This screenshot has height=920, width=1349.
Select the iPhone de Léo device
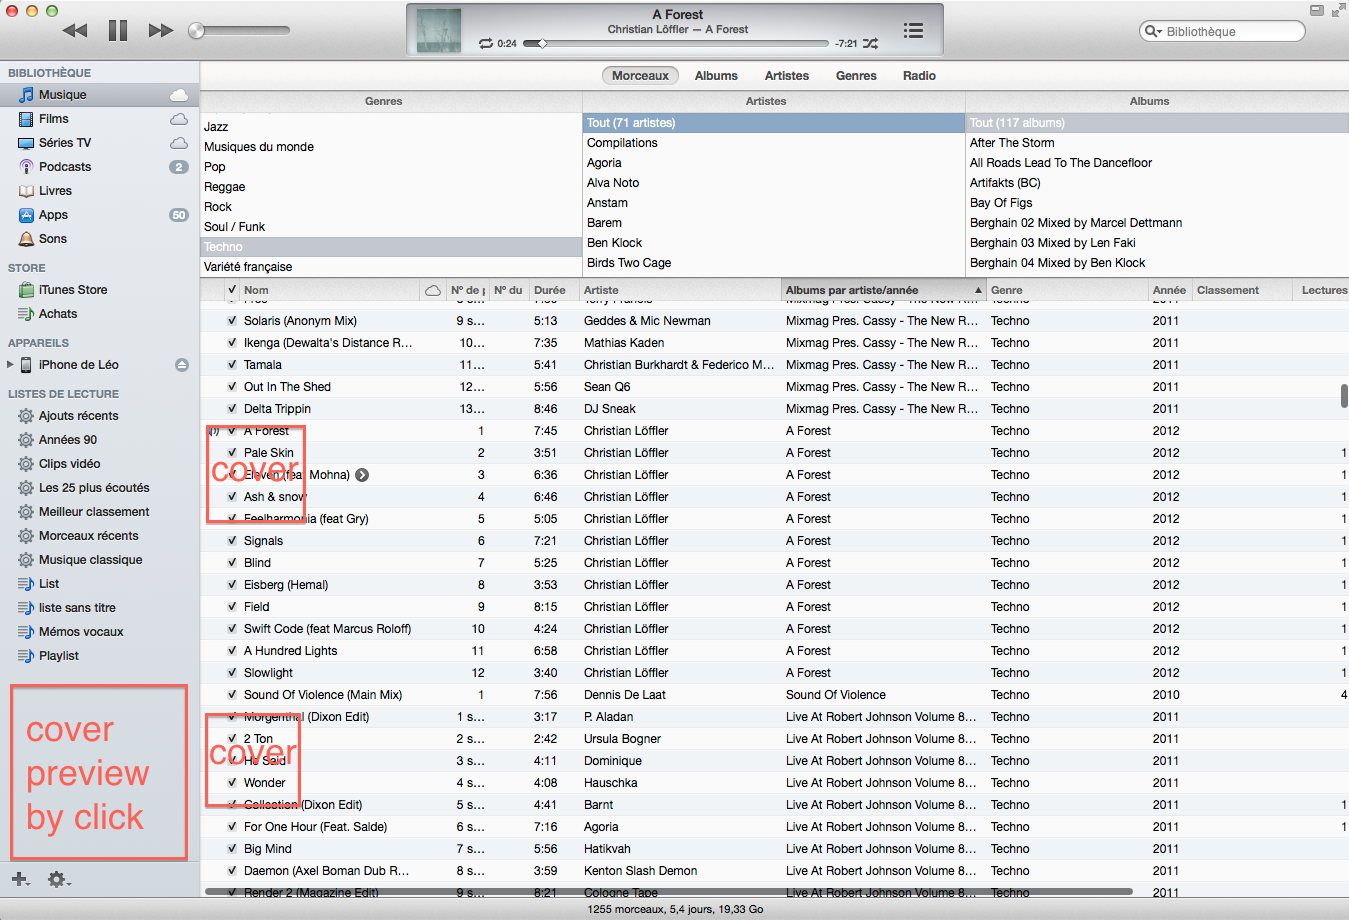coord(79,365)
